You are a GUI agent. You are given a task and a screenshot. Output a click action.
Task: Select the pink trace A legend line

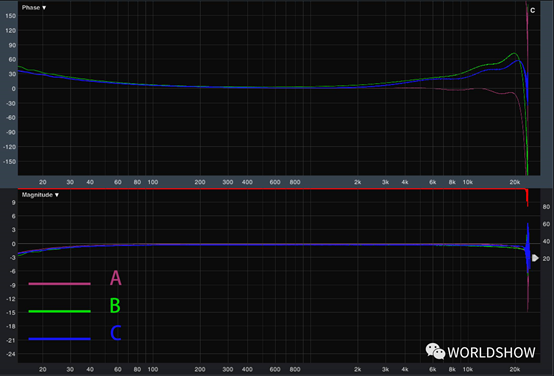[59, 283]
